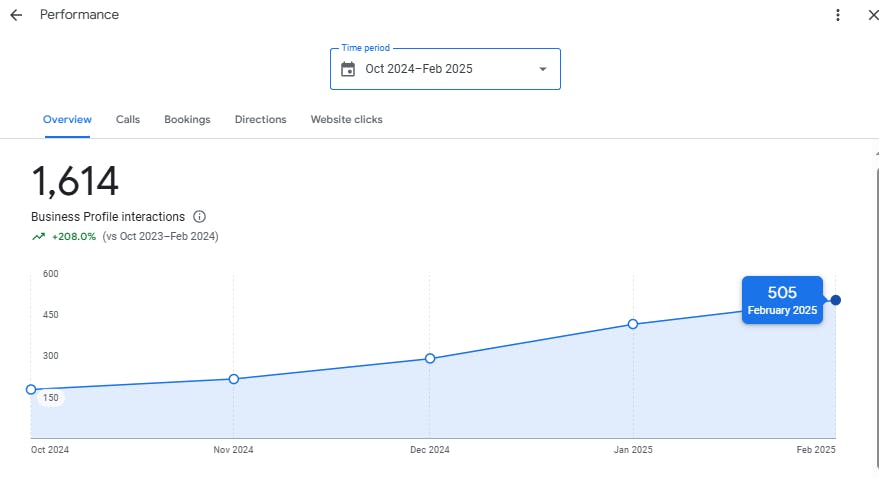Click the October 2024 data point

pos(31,390)
